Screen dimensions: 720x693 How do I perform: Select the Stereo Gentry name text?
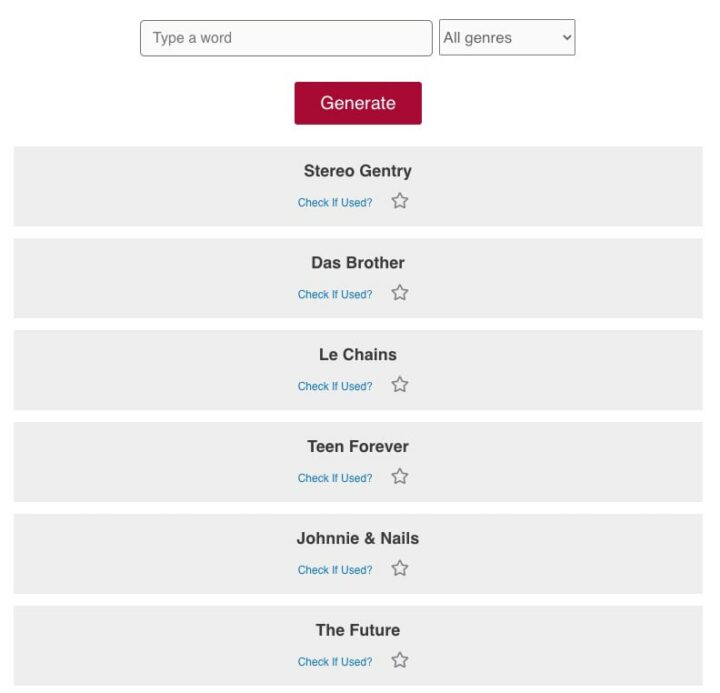tap(358, 171)
